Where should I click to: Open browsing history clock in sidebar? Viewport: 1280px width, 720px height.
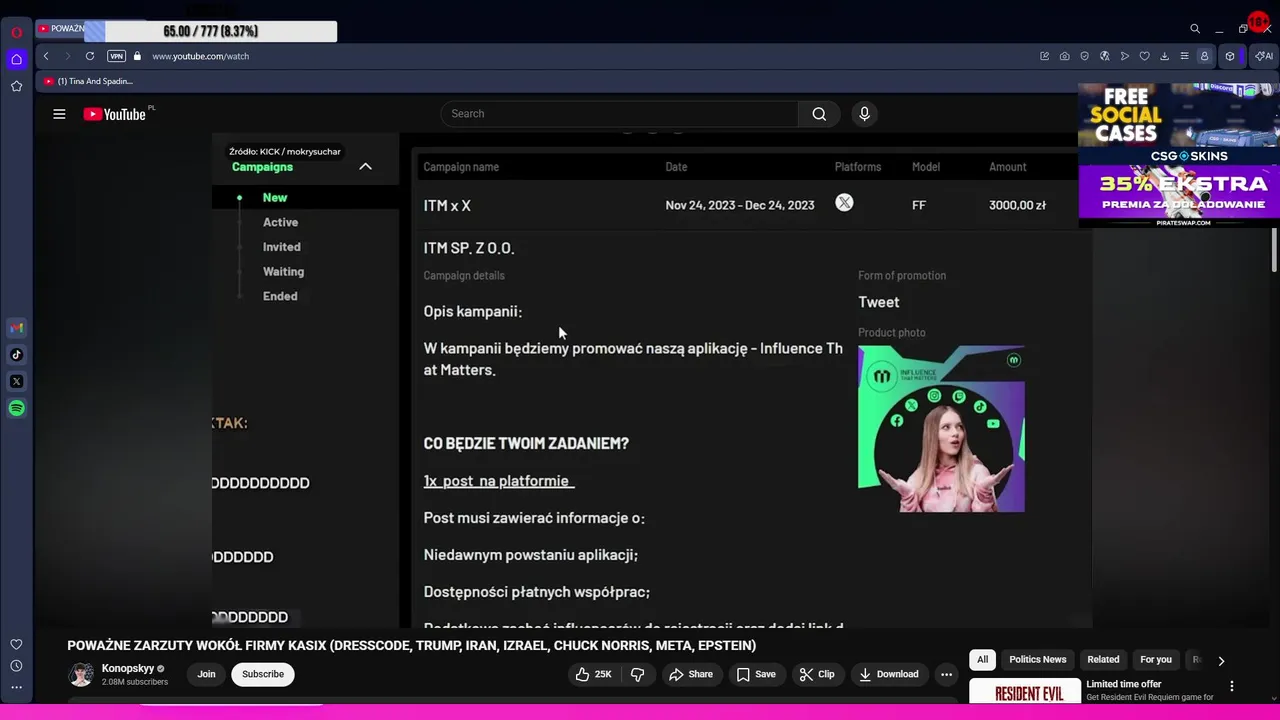point(16,666)
